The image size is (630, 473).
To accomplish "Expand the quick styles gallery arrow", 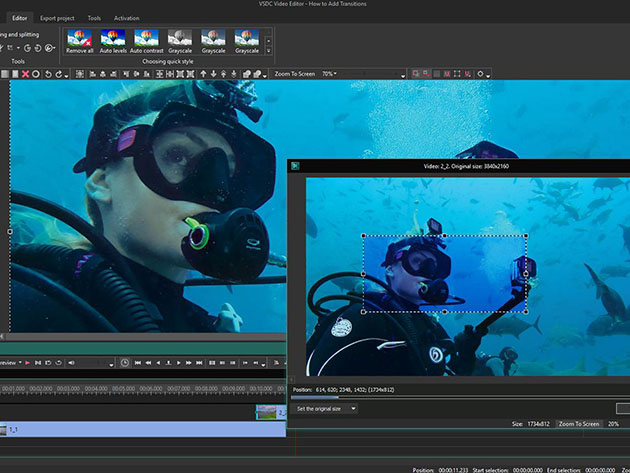I will point(270,48).
